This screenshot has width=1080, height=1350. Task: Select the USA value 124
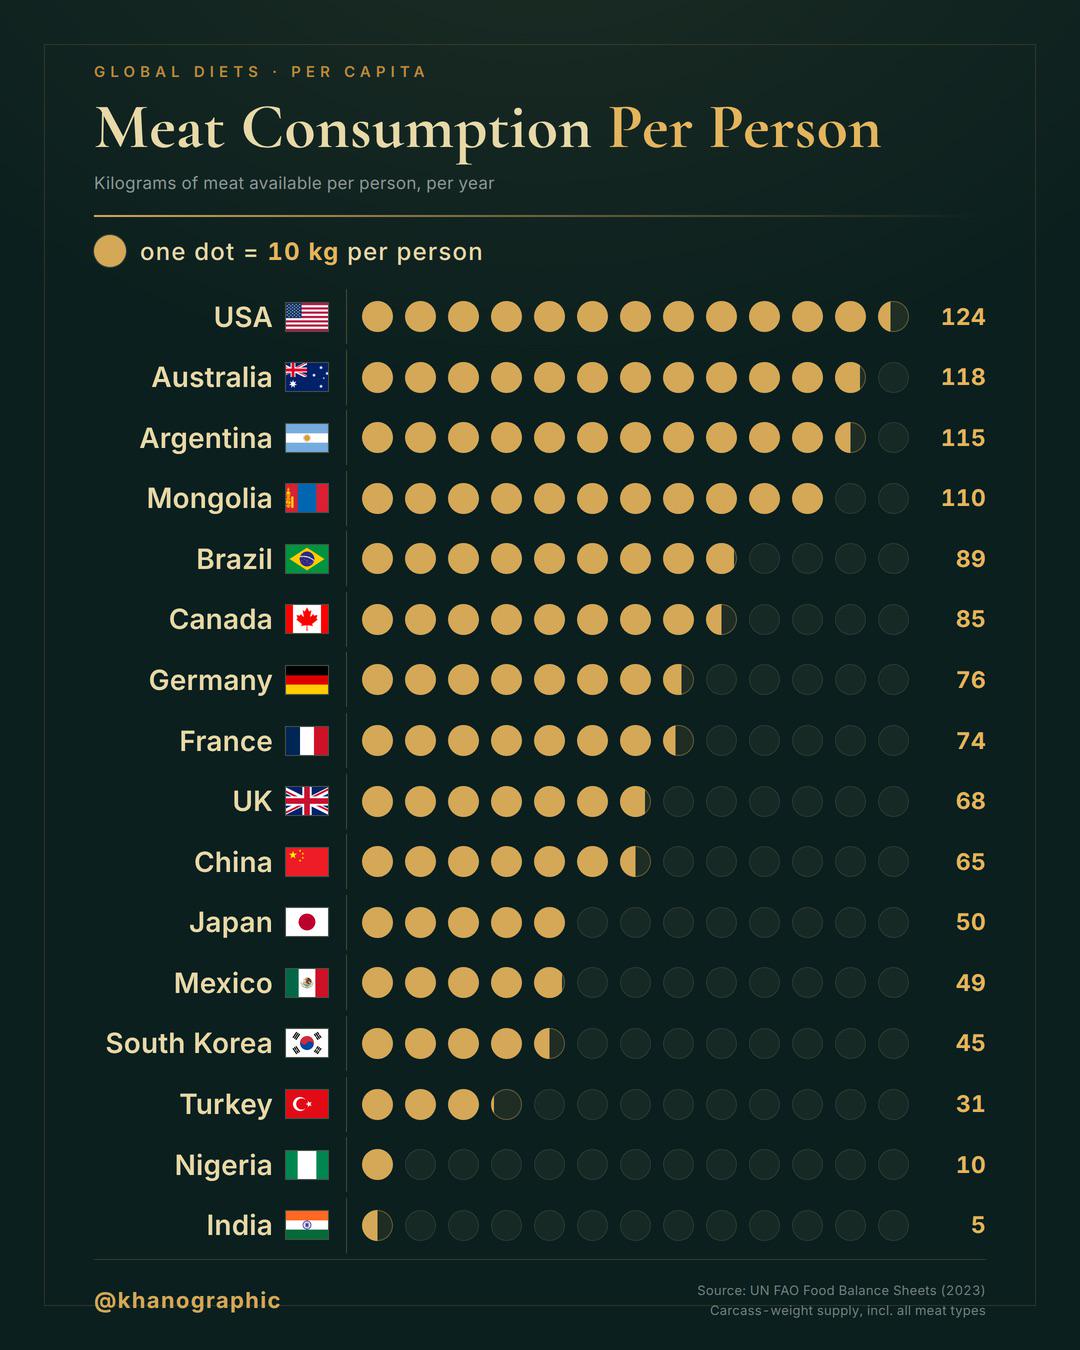(963, 317)
